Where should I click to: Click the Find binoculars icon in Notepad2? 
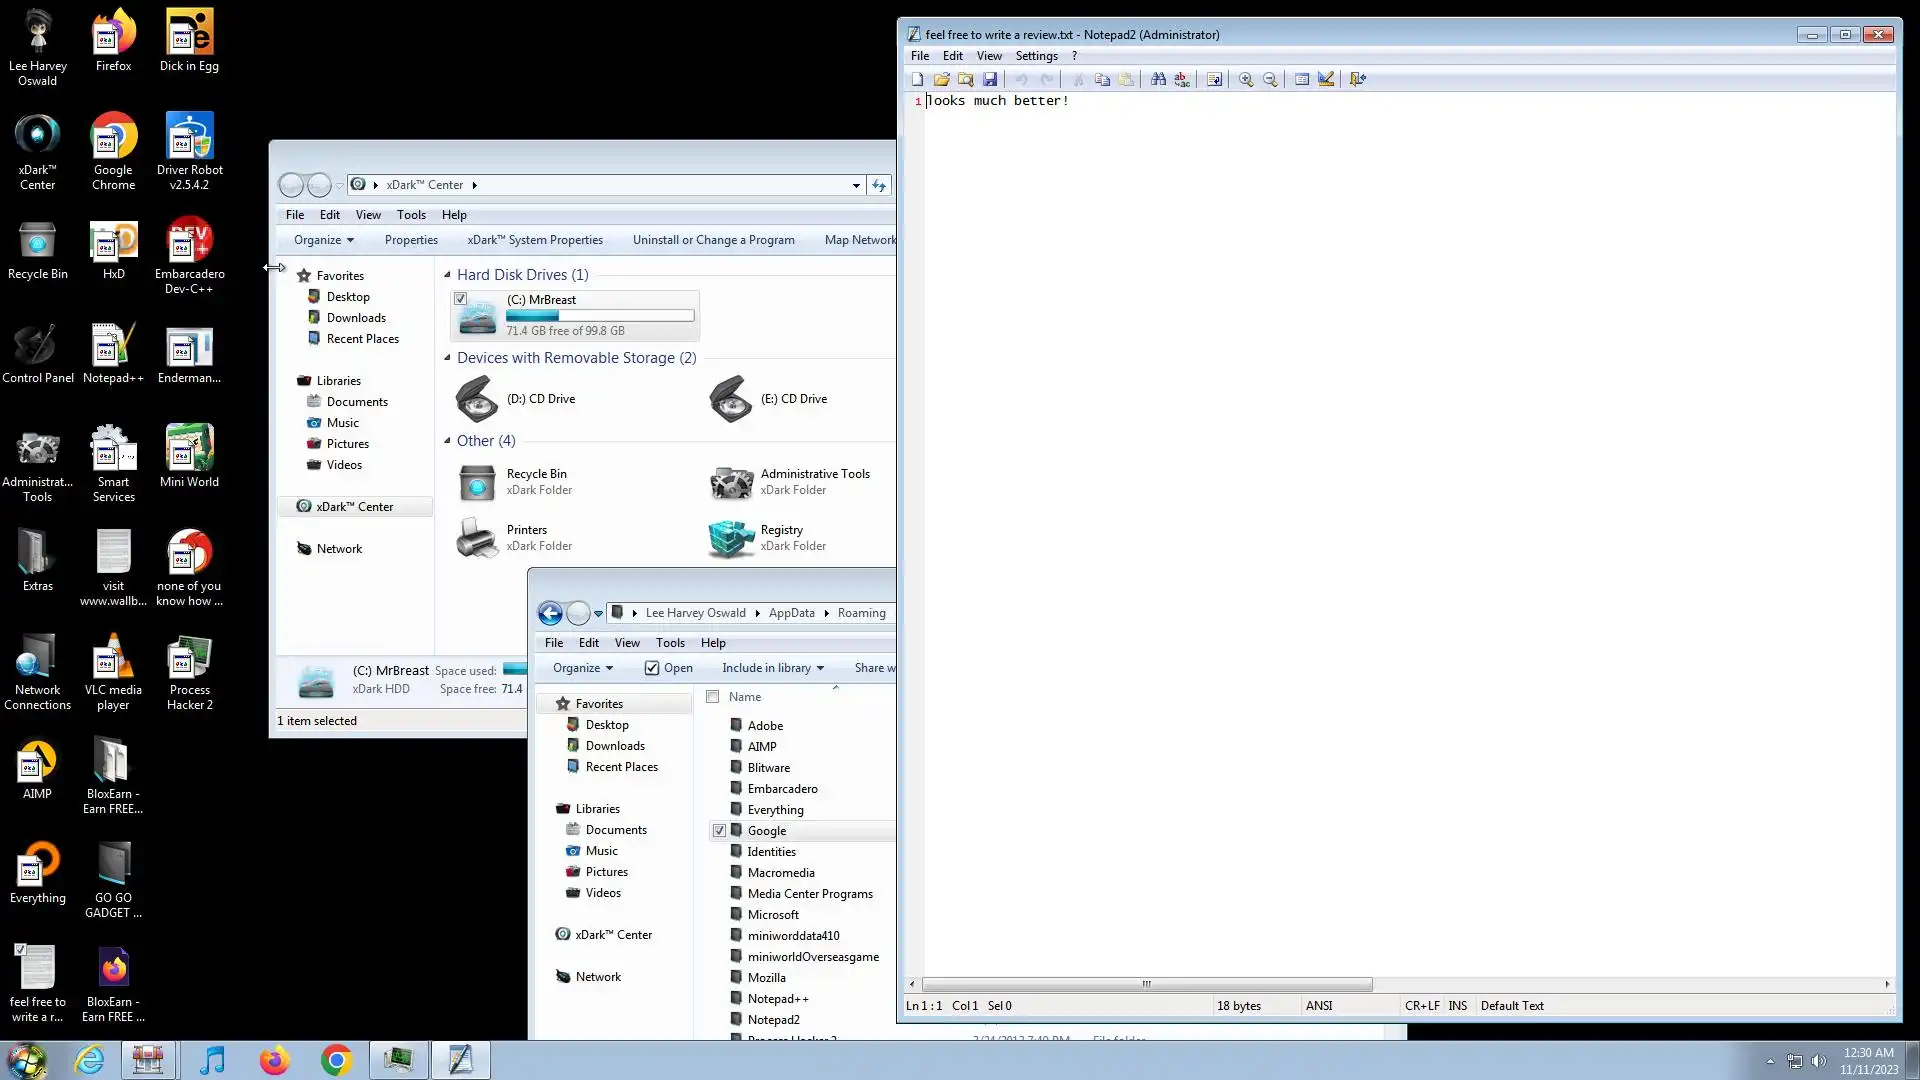click(x=1158, y=79)
